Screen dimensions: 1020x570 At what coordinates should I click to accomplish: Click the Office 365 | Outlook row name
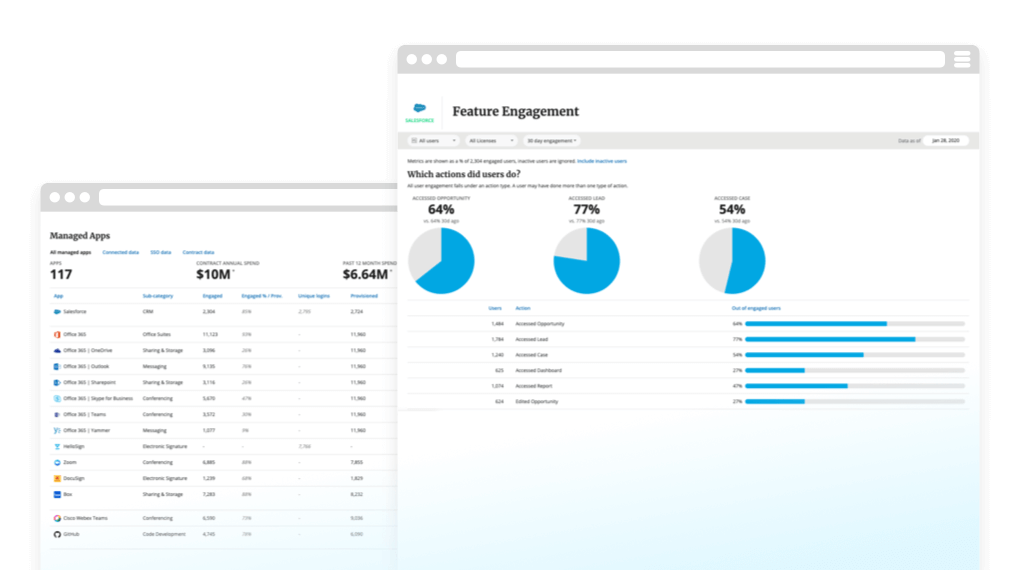click(x=87, y=366)
